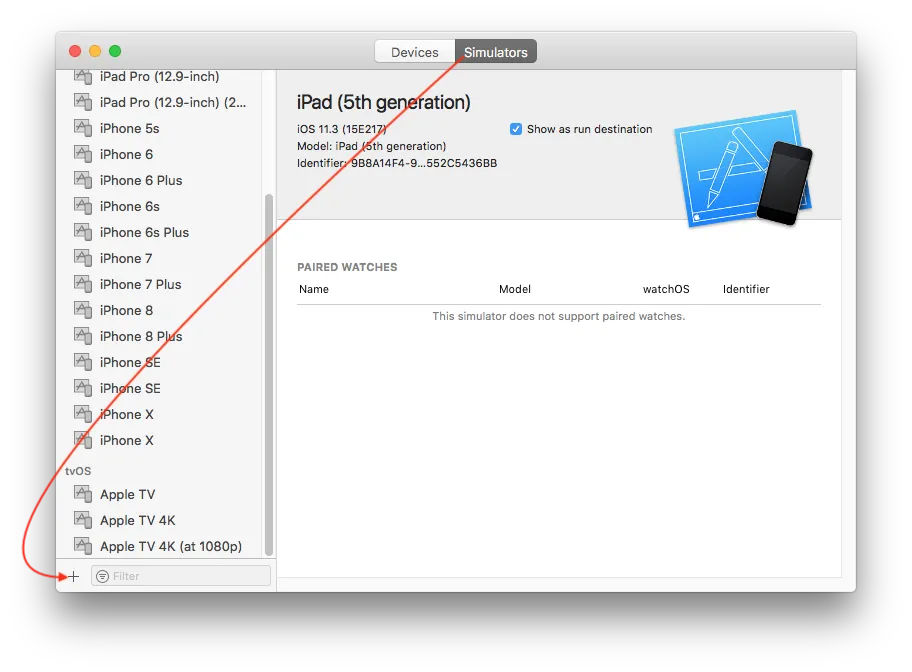Click the tvOS section header
The image size is (912, 672).
click(x=78, y=471)
